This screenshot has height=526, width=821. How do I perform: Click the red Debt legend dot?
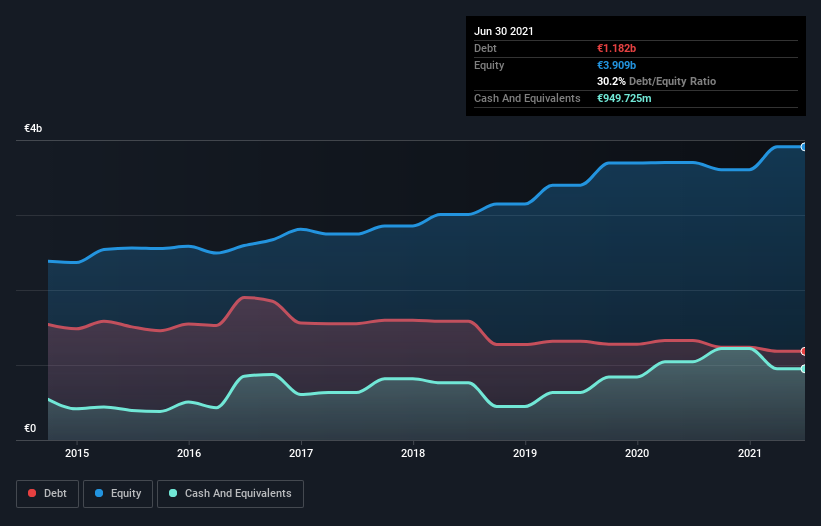click(x=32, y=493)
